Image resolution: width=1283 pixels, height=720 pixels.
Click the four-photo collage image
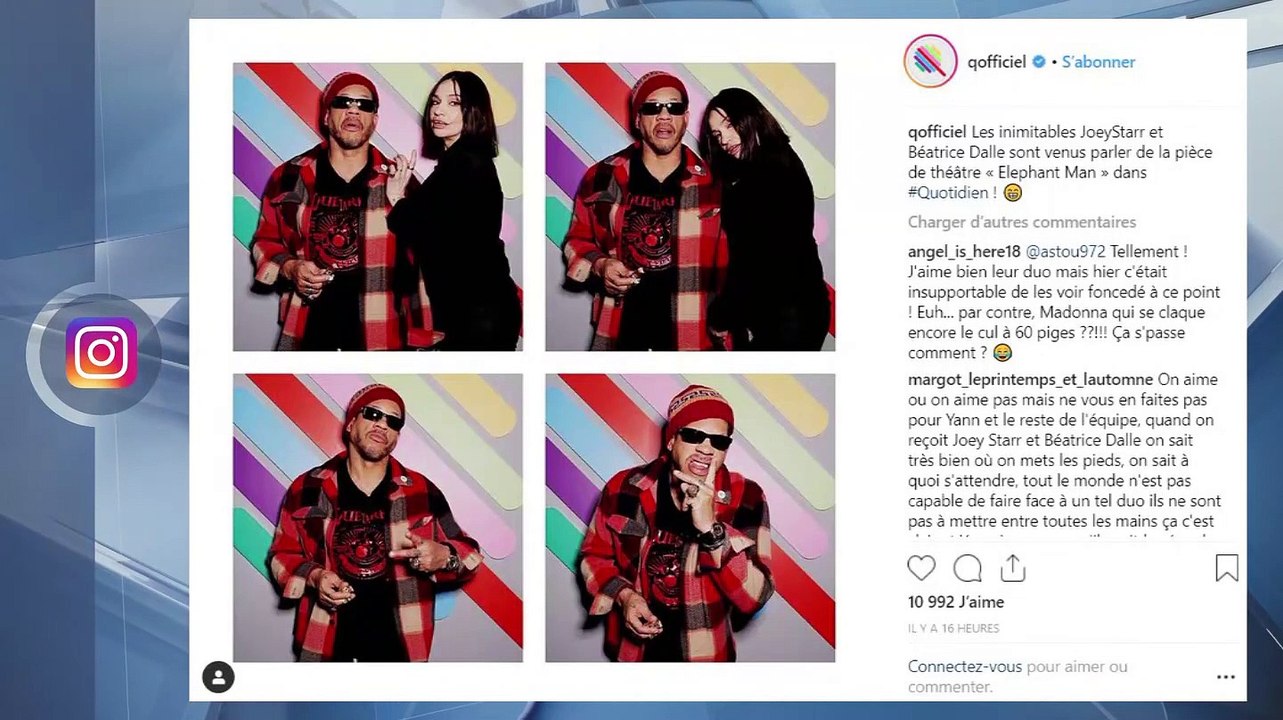(534, 362)
